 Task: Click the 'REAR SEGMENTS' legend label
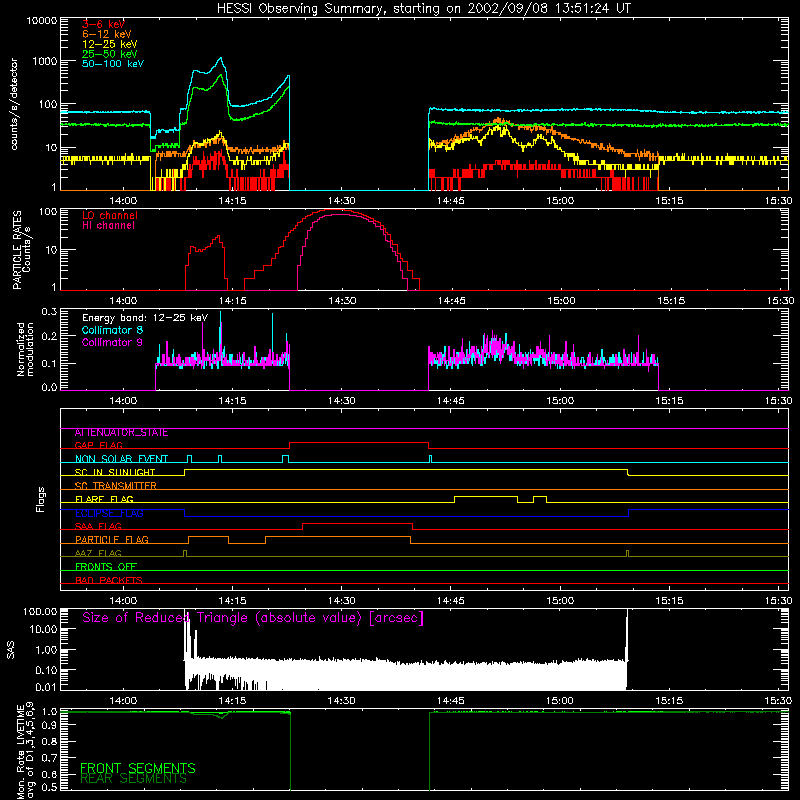pyautogui.click(x=134, y=779)
